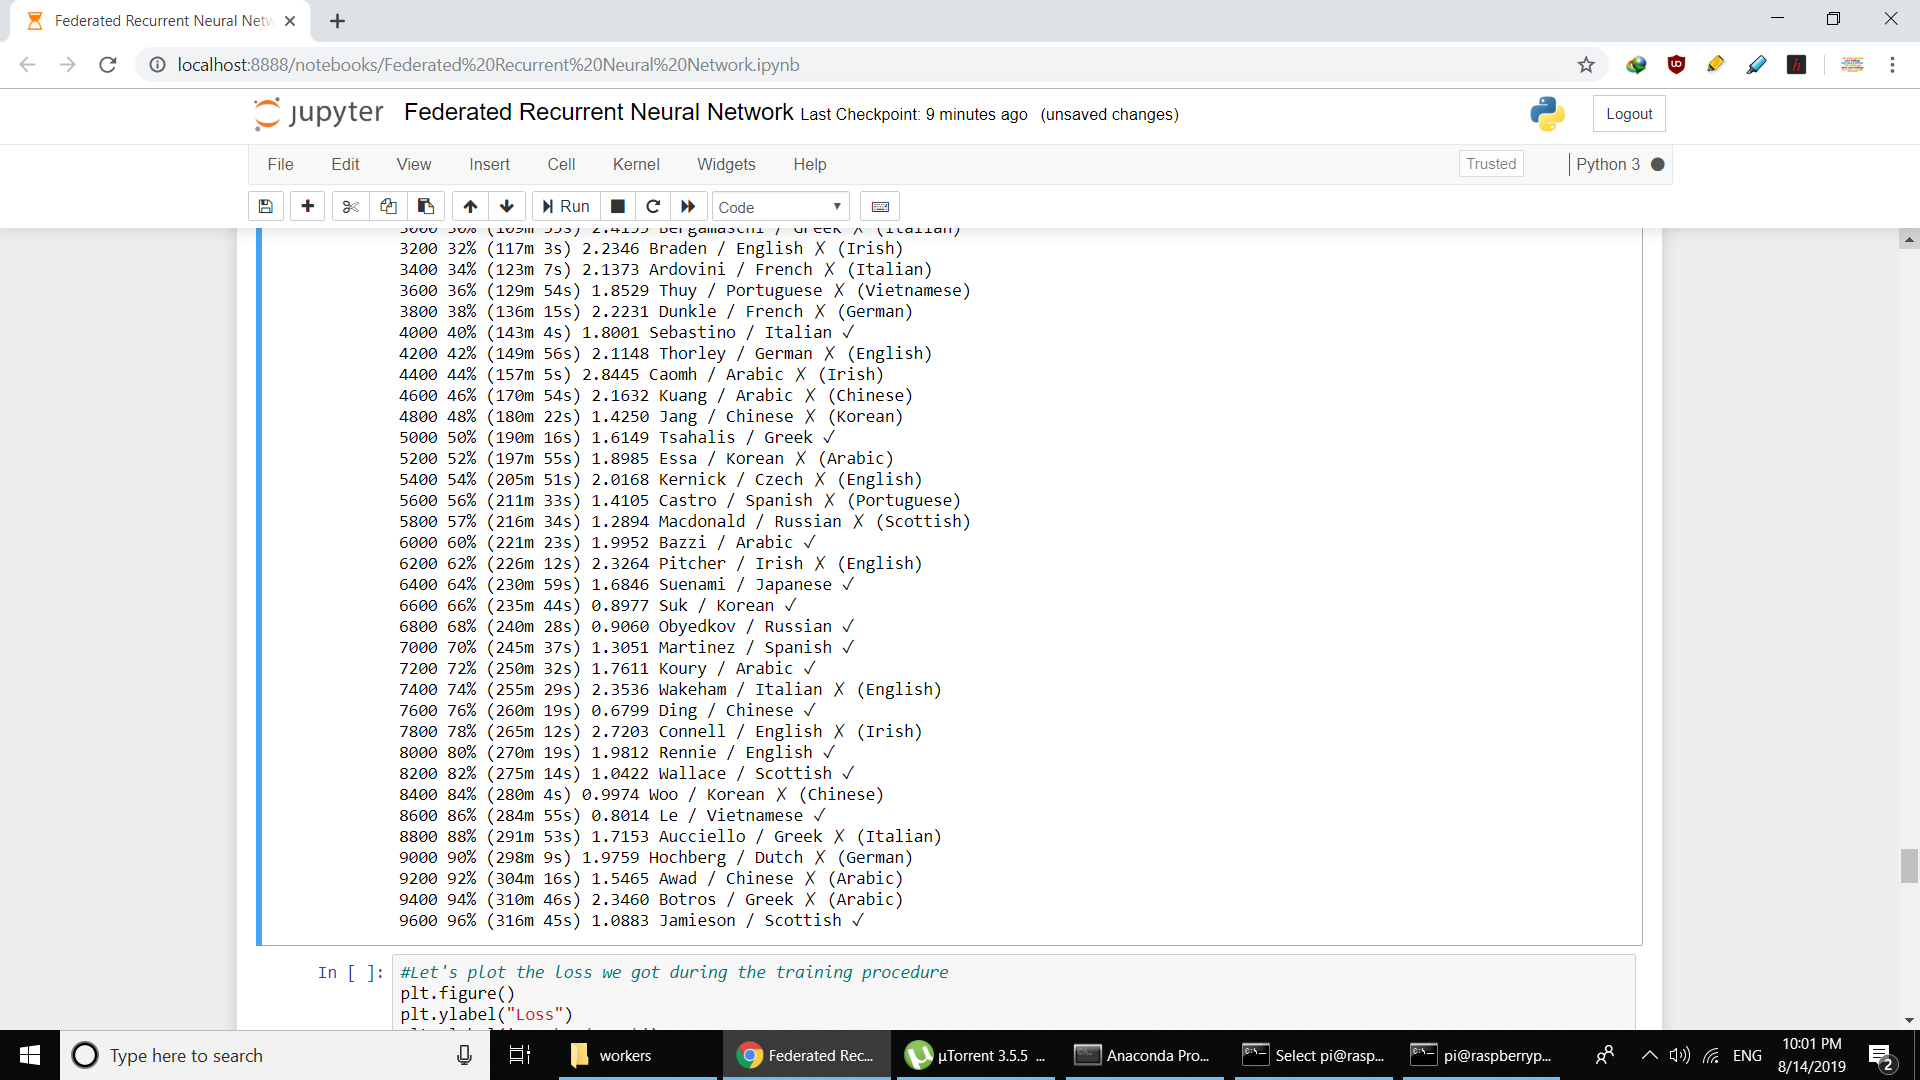This screenshot has height=1080, width=1920.
Task: Save notebook with the floppy disk icon
Action: pos(265,207)
